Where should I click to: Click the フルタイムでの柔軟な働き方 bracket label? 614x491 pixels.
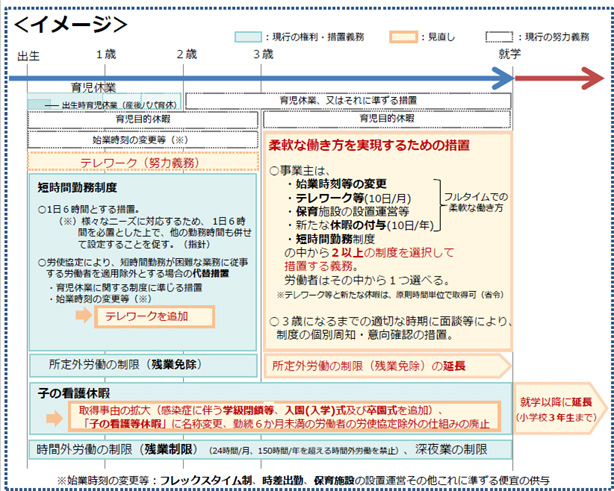[x=476, y=202]
